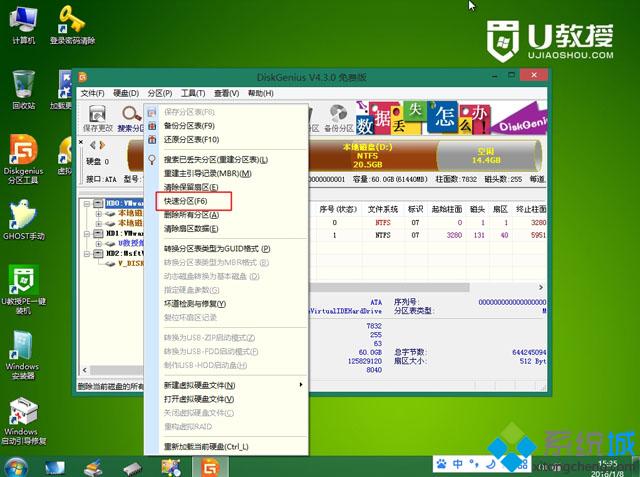Open GHOST手动 desktop shortcut
The width and height of the screenshot is (640, 477).
[23, 220]
